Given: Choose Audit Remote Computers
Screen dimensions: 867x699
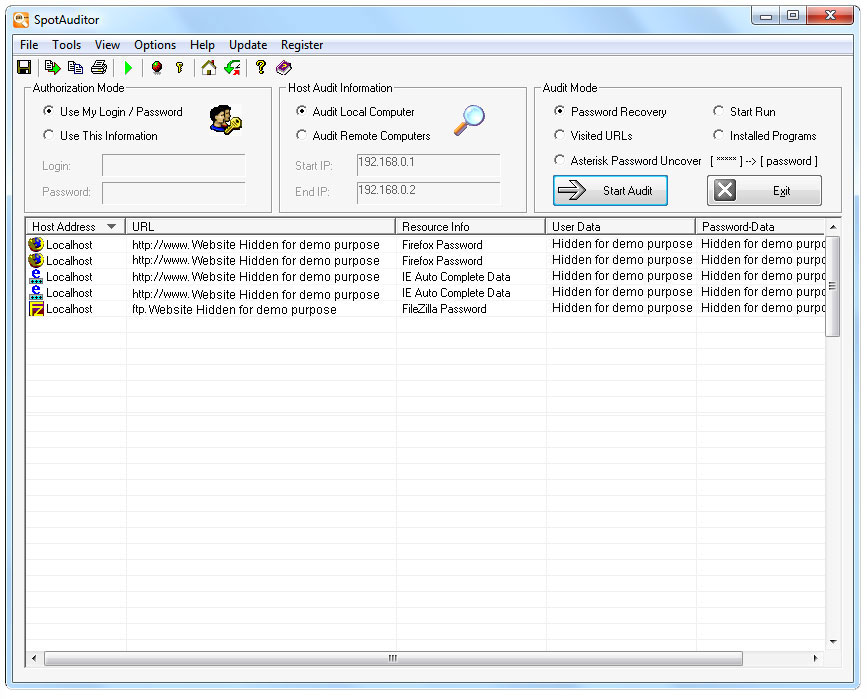Looking at the screenshot, I should click(x=303, y=136).
